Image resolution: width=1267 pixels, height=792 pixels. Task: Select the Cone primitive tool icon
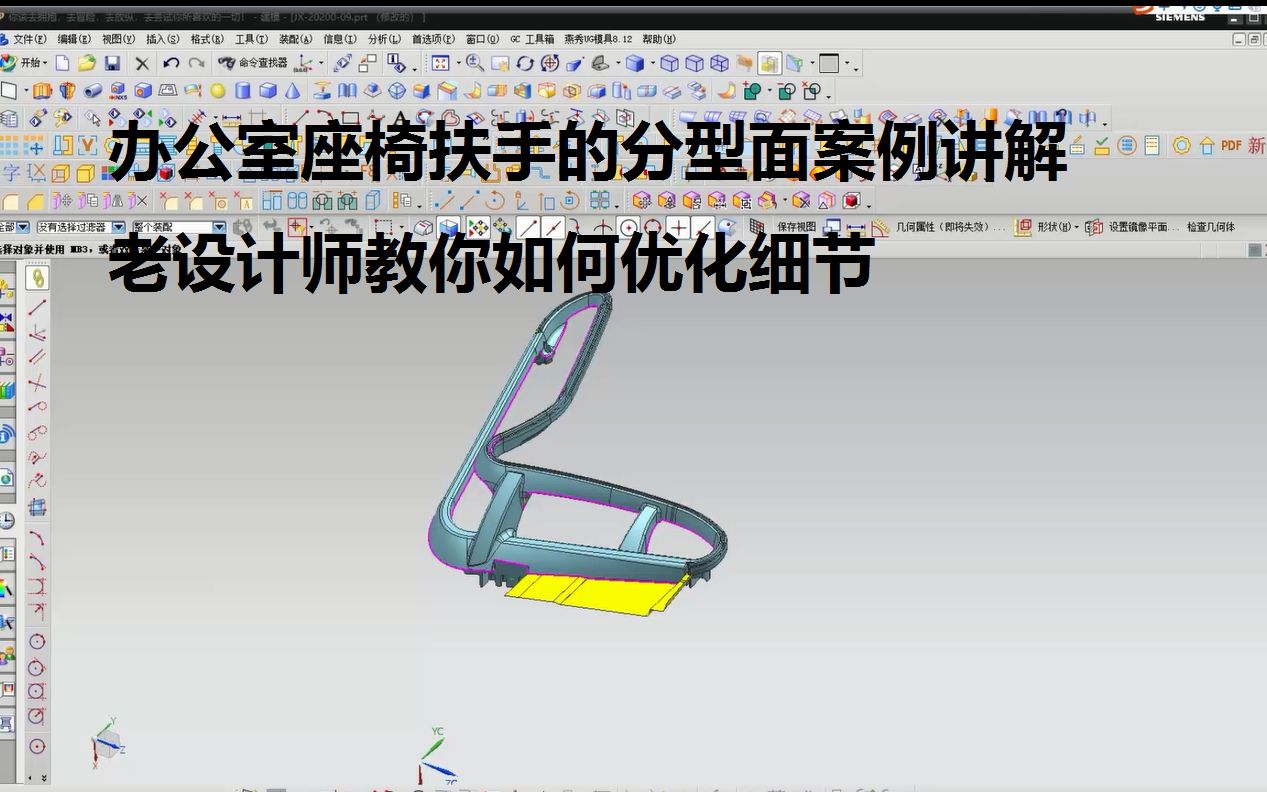292,96
